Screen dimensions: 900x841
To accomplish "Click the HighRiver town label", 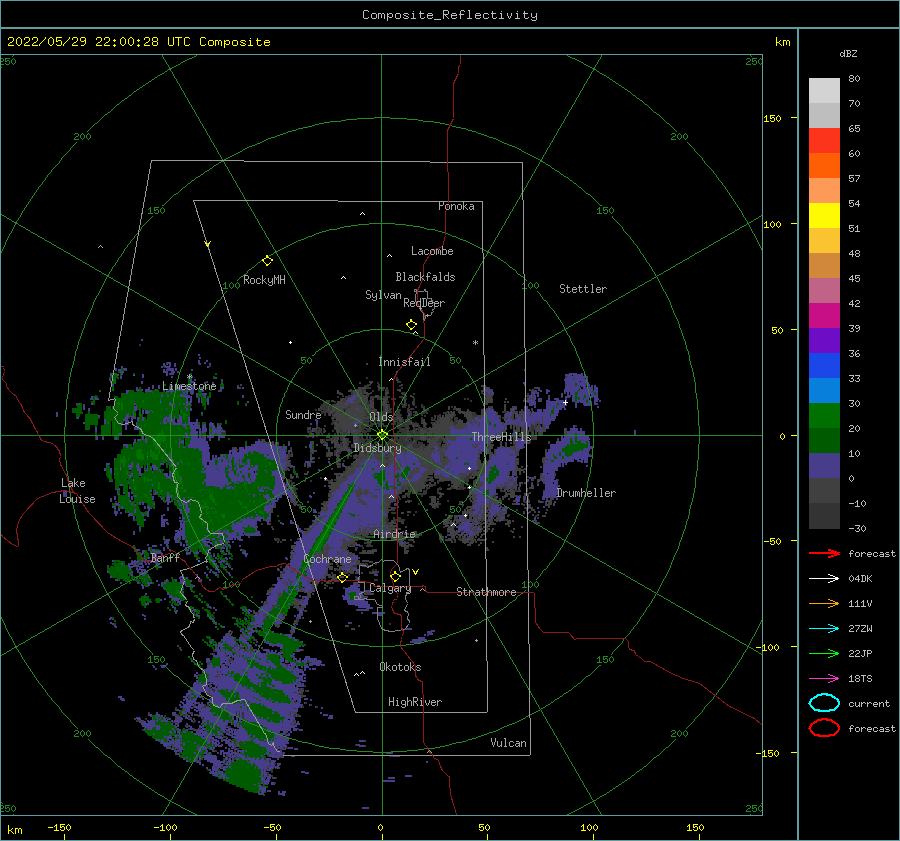I will 415,702.
